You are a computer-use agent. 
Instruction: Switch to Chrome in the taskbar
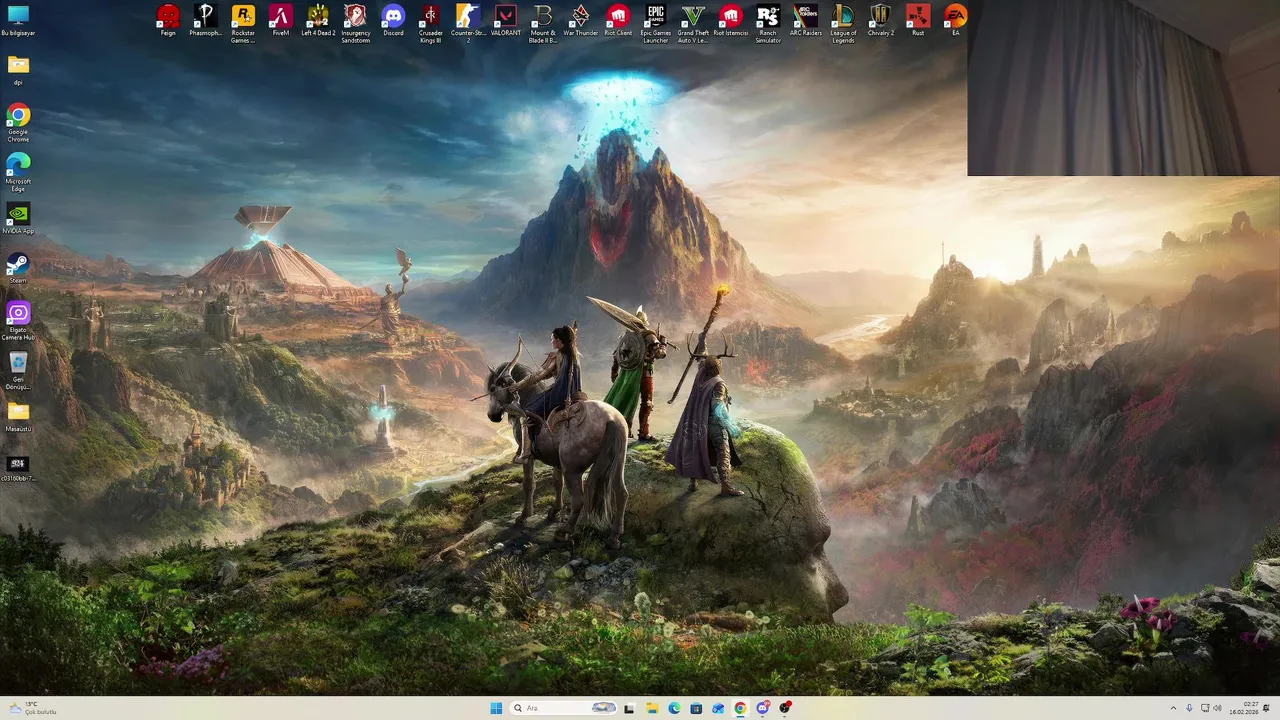point(740,708)
